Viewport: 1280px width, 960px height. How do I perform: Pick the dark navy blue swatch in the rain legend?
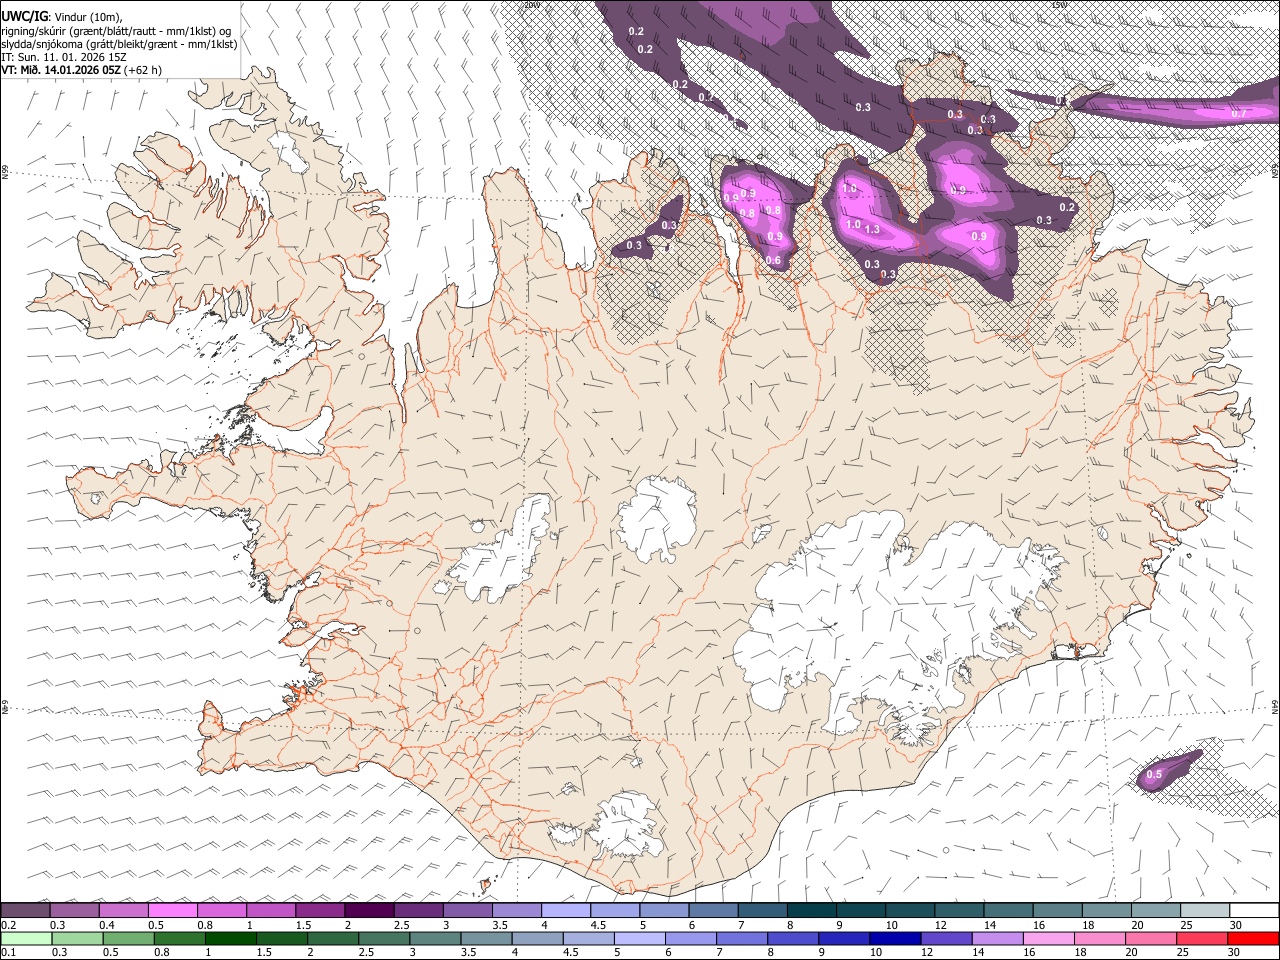click(x=894, y=939)
